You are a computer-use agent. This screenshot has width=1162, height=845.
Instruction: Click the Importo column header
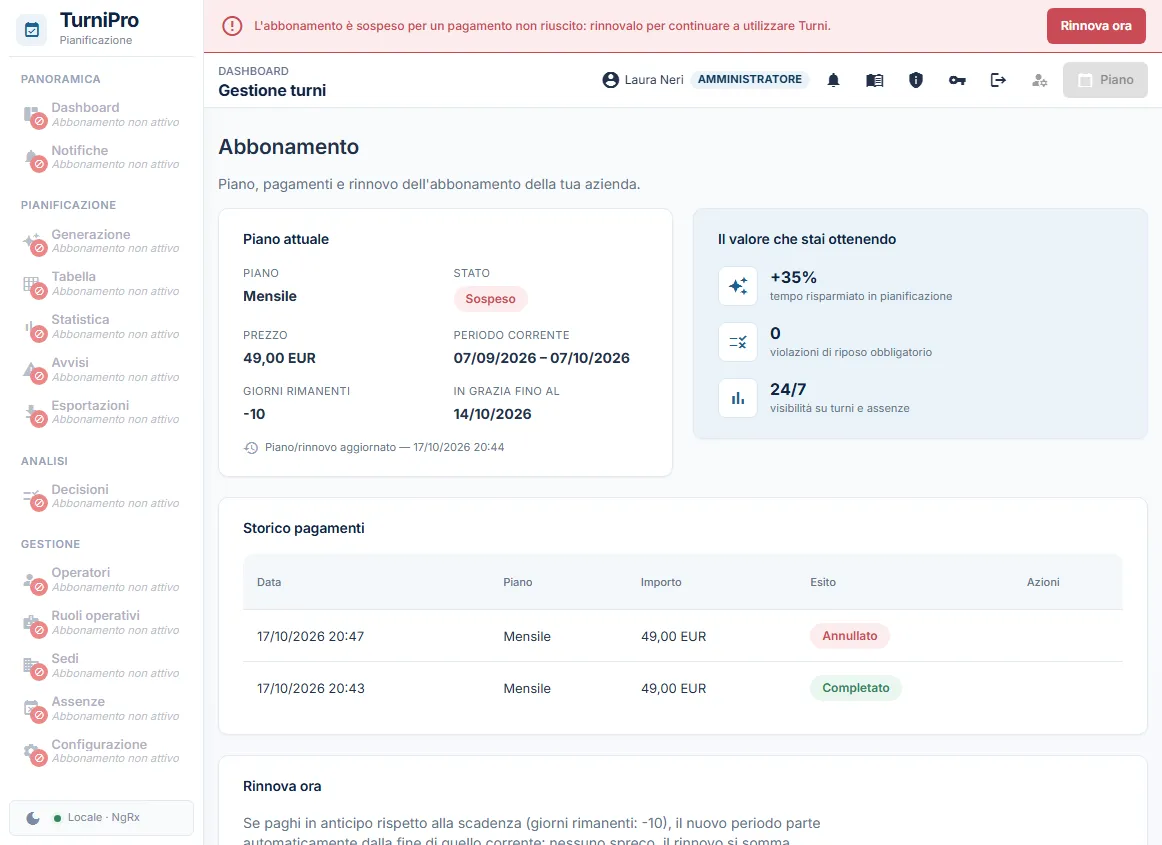661,583
